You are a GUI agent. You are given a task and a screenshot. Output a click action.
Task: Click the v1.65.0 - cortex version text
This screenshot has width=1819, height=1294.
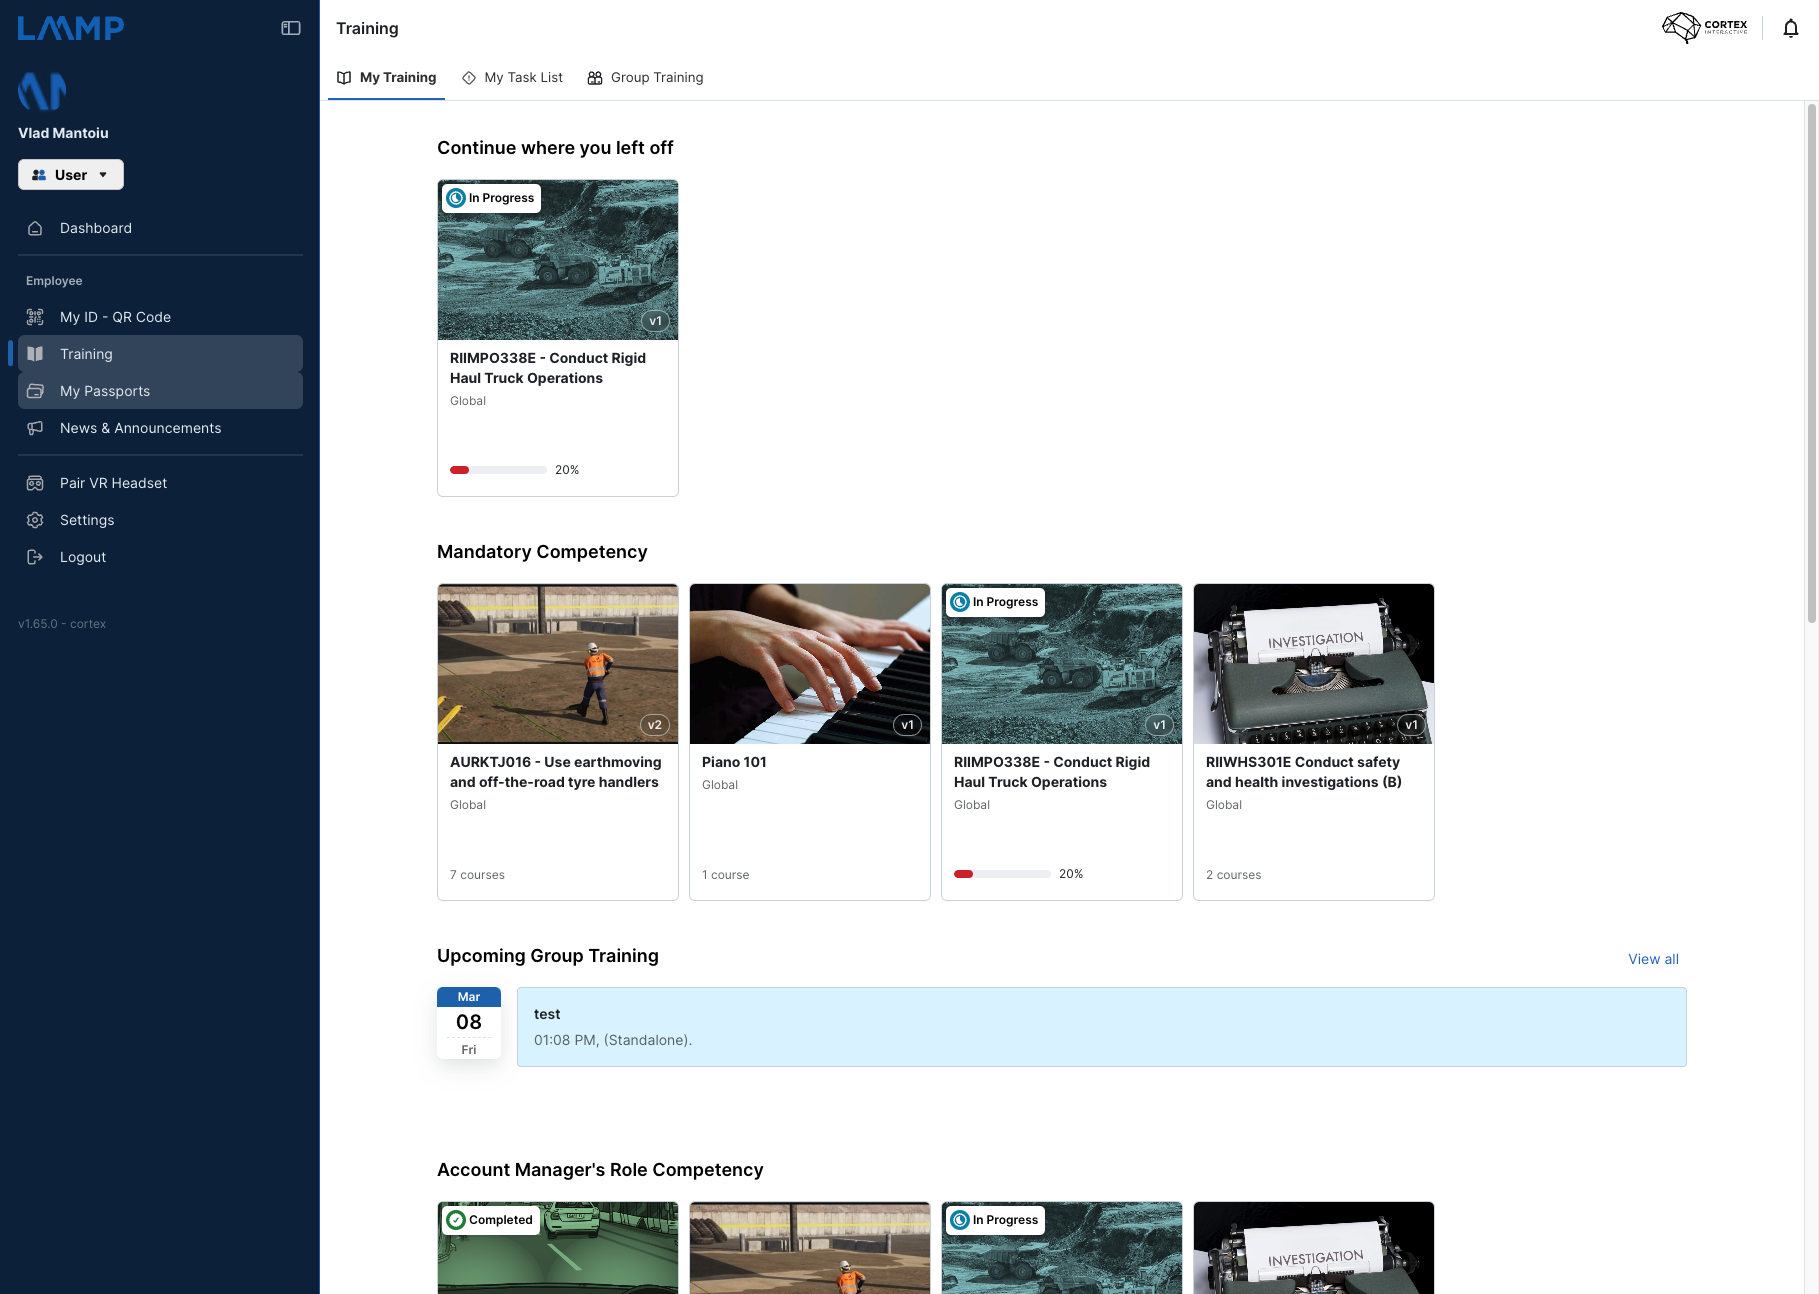pos(62,624)
